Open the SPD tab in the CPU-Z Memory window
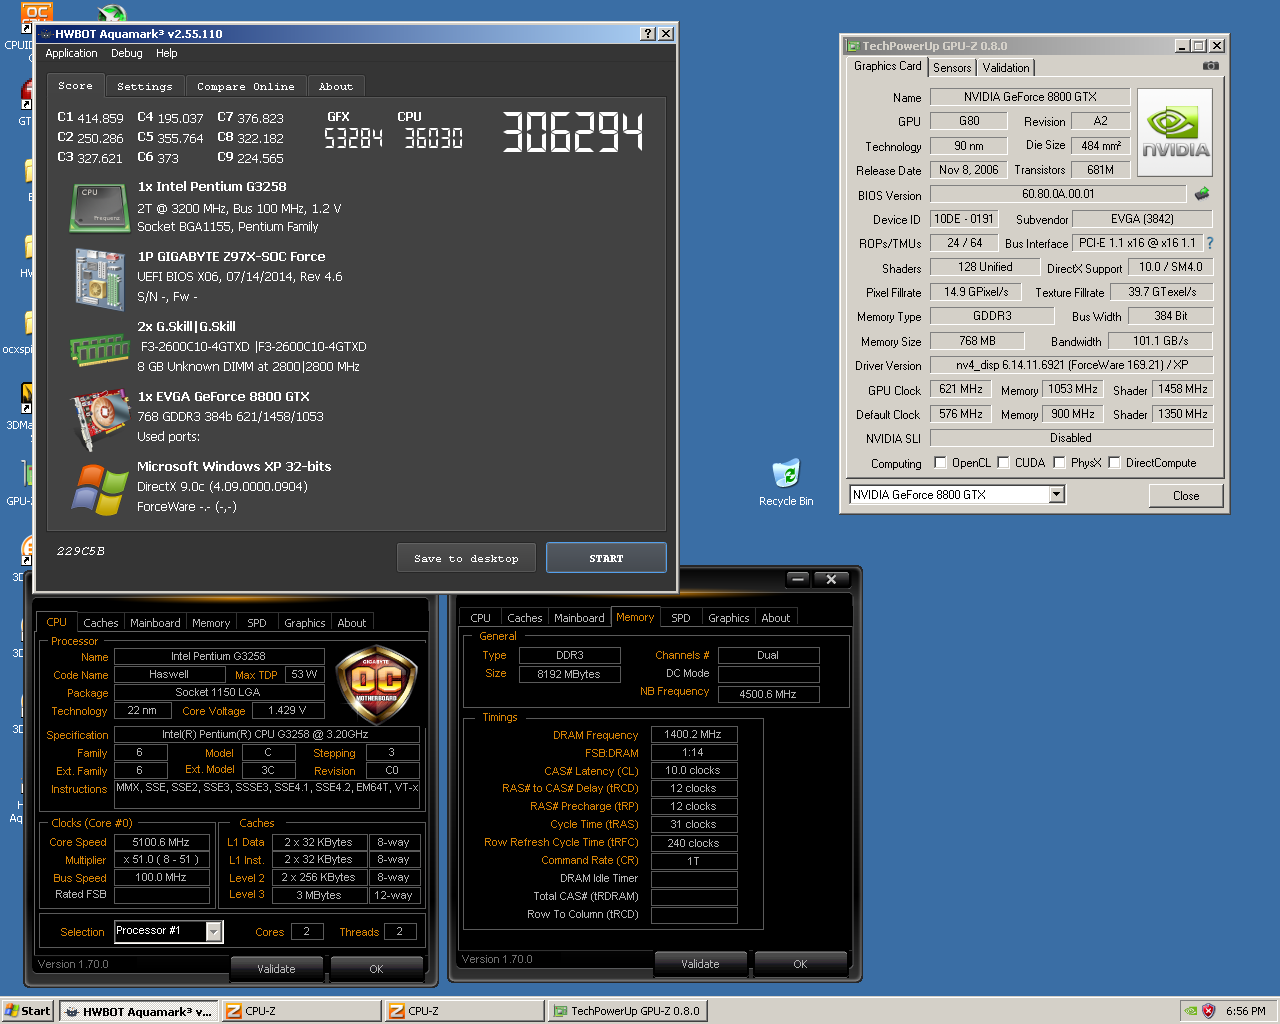Image resolution: width=1280 pixels, height=1024 pixels. (681, 618)
